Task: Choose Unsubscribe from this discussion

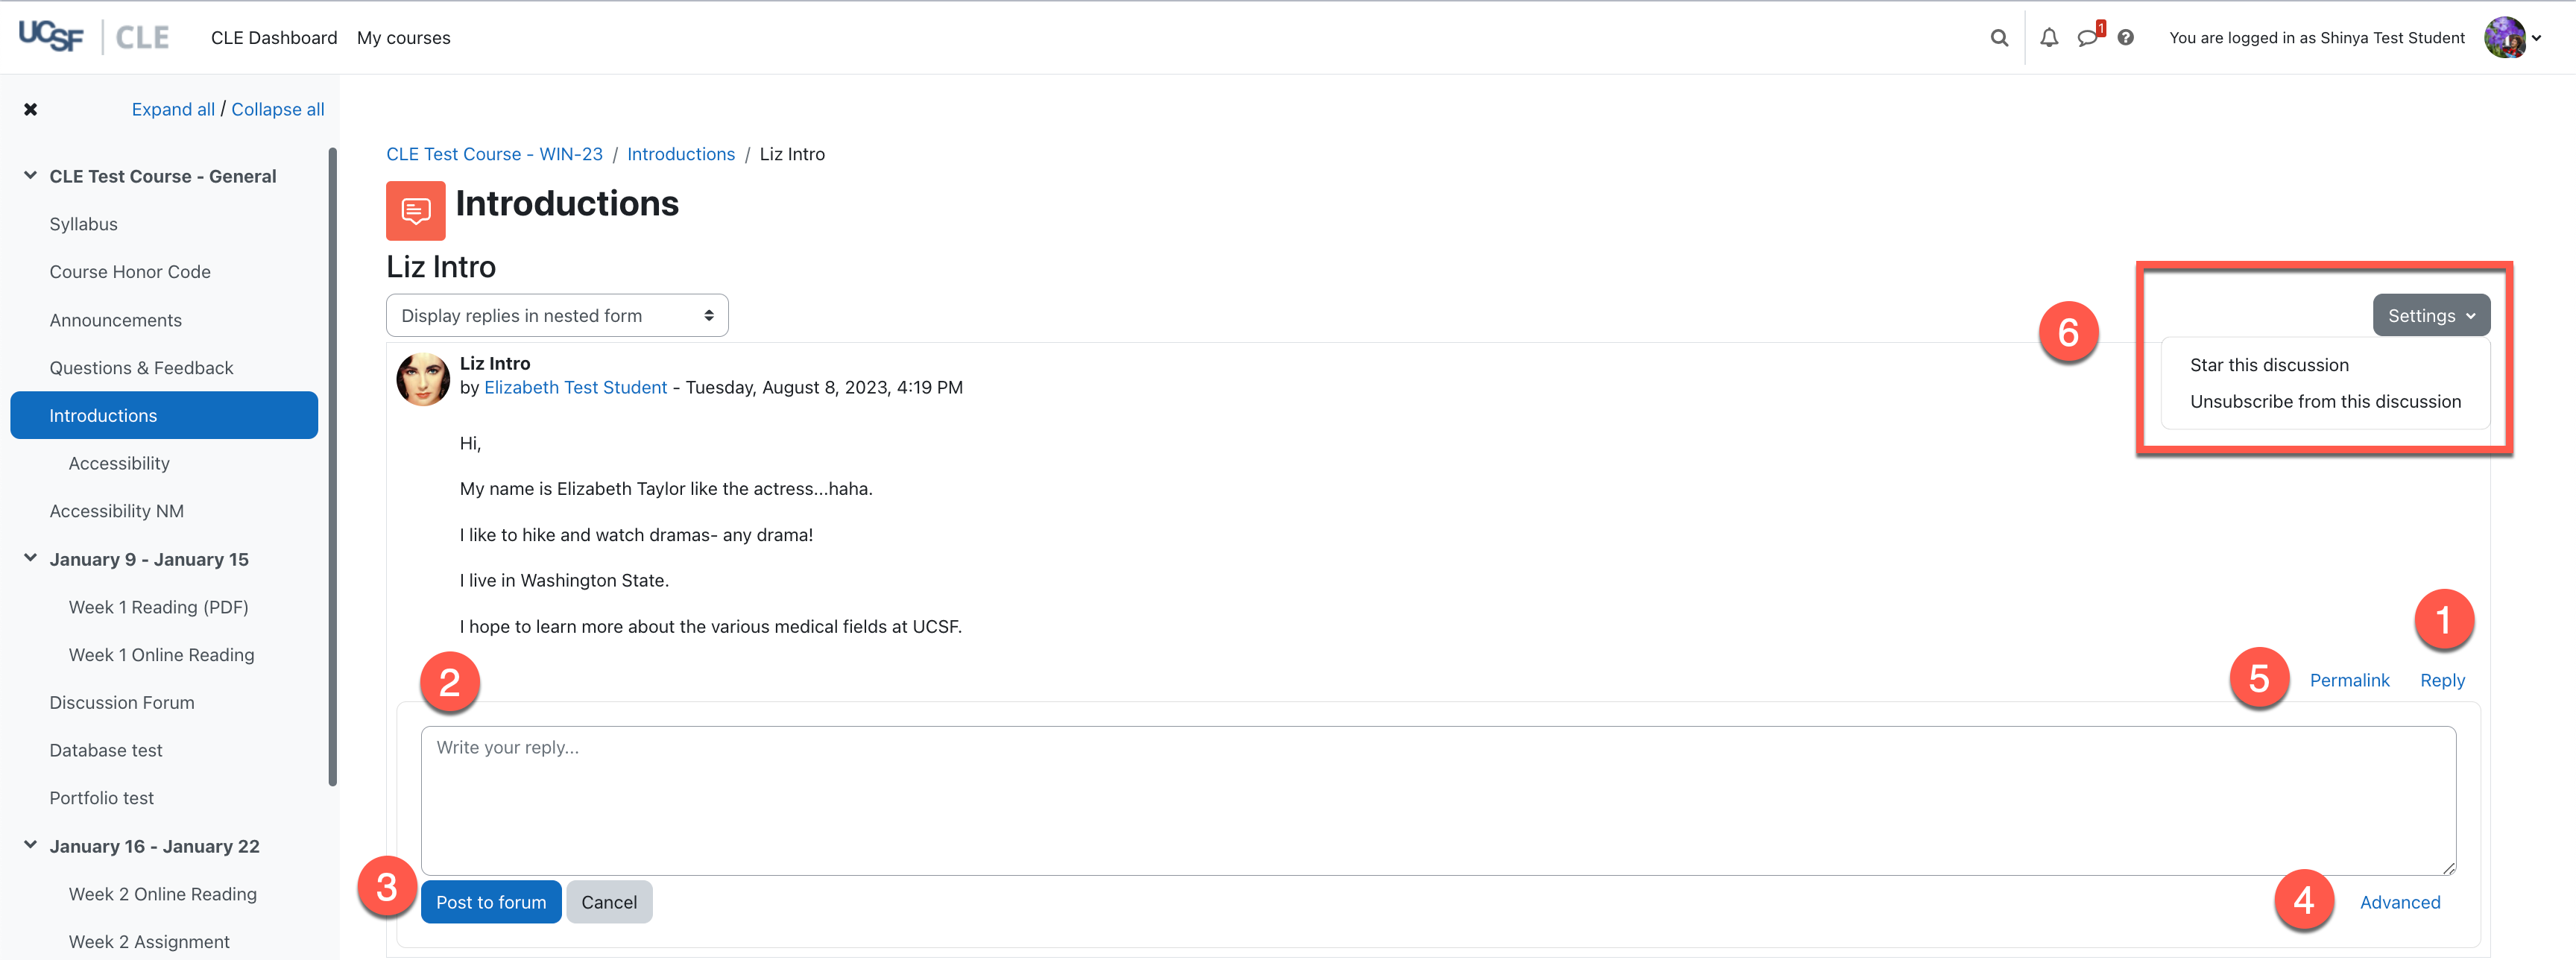Action: pyautogui.click(x=2324, y=402)
